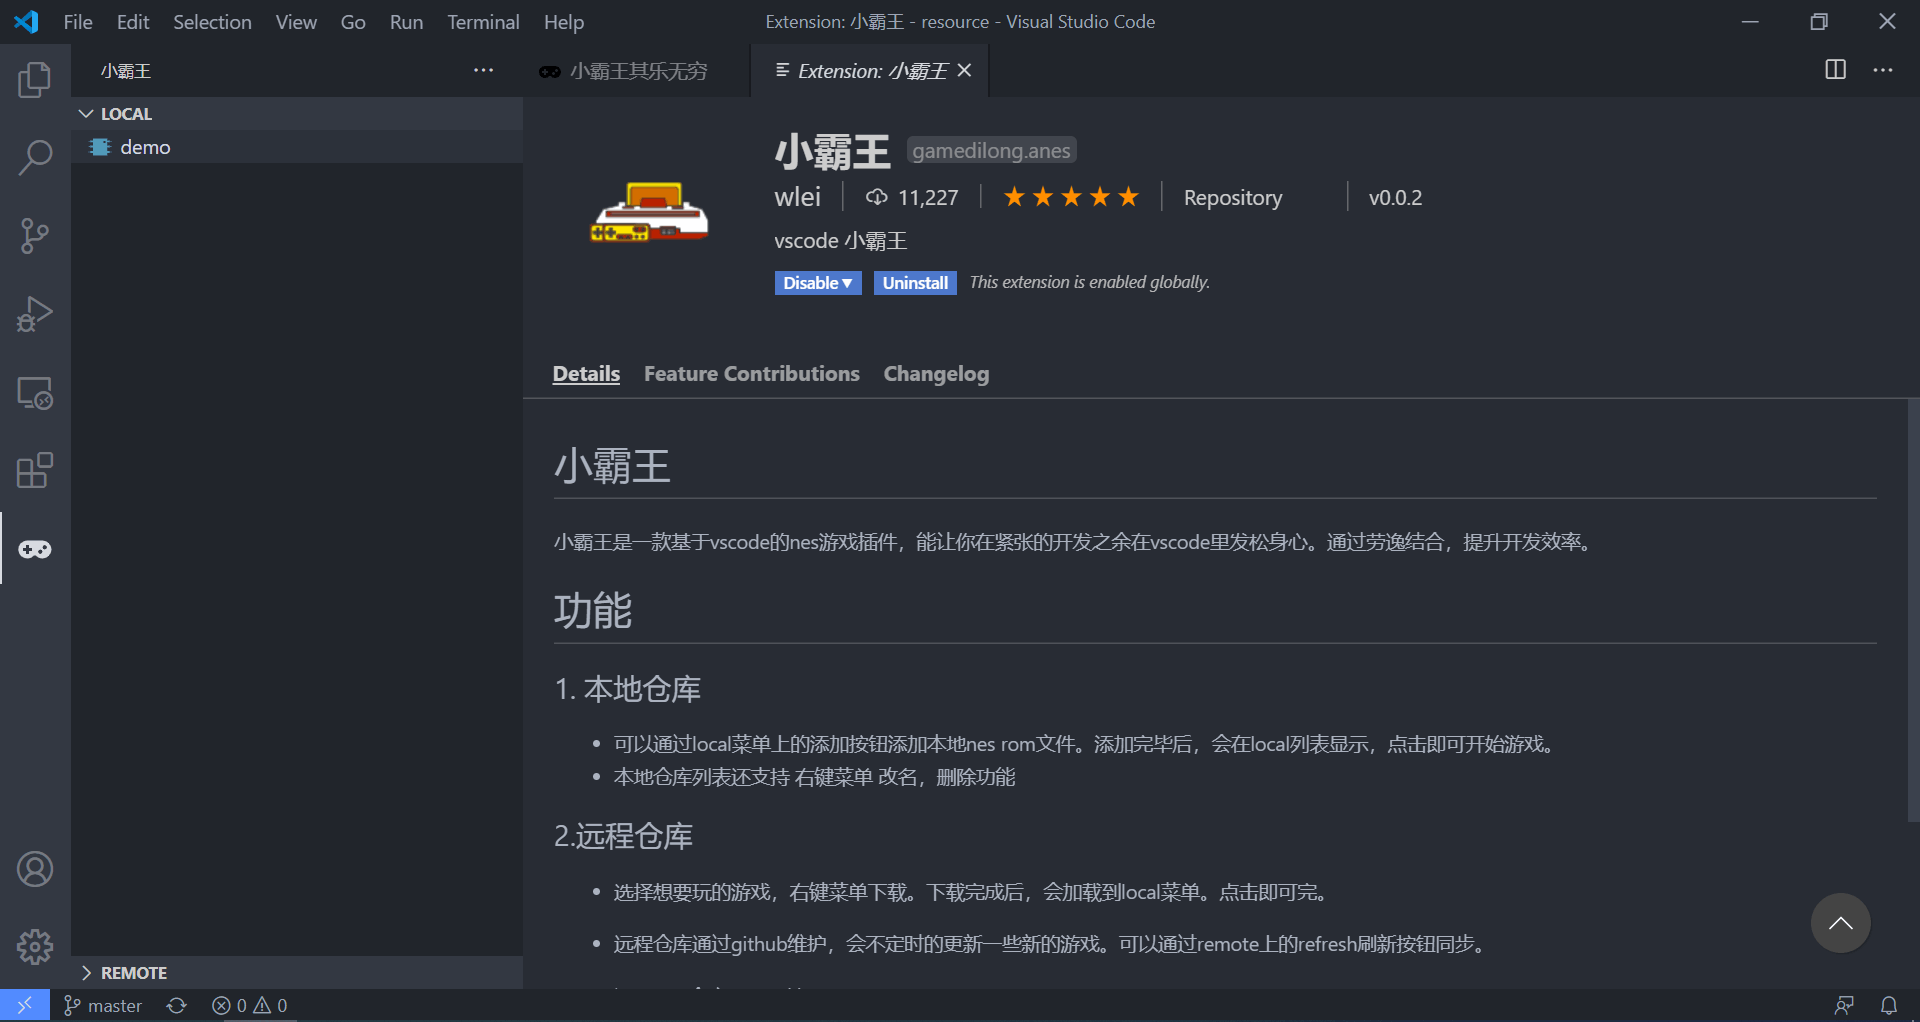Split the editor right
The height and width of the screenshot is (1022, 1920).
pyautogui.click(x=1835, y=70)
